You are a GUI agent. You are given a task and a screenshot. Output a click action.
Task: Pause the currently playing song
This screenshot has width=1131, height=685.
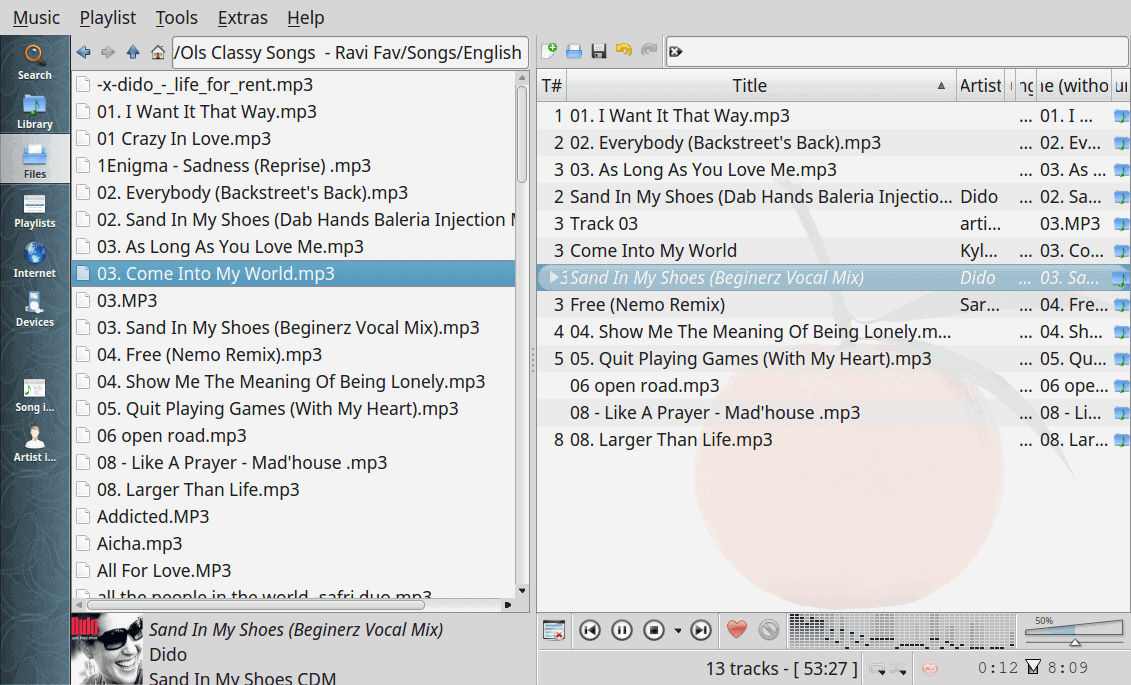click(622, 630)
